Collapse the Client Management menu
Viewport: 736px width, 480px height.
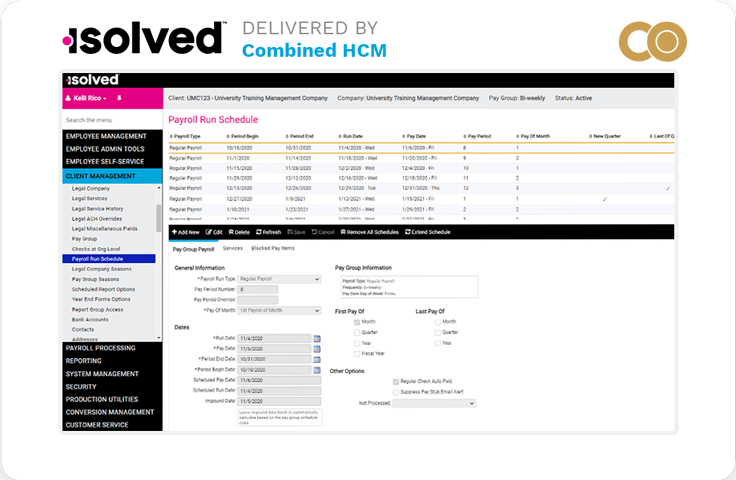pyautogui.click(x=112, y=176)
